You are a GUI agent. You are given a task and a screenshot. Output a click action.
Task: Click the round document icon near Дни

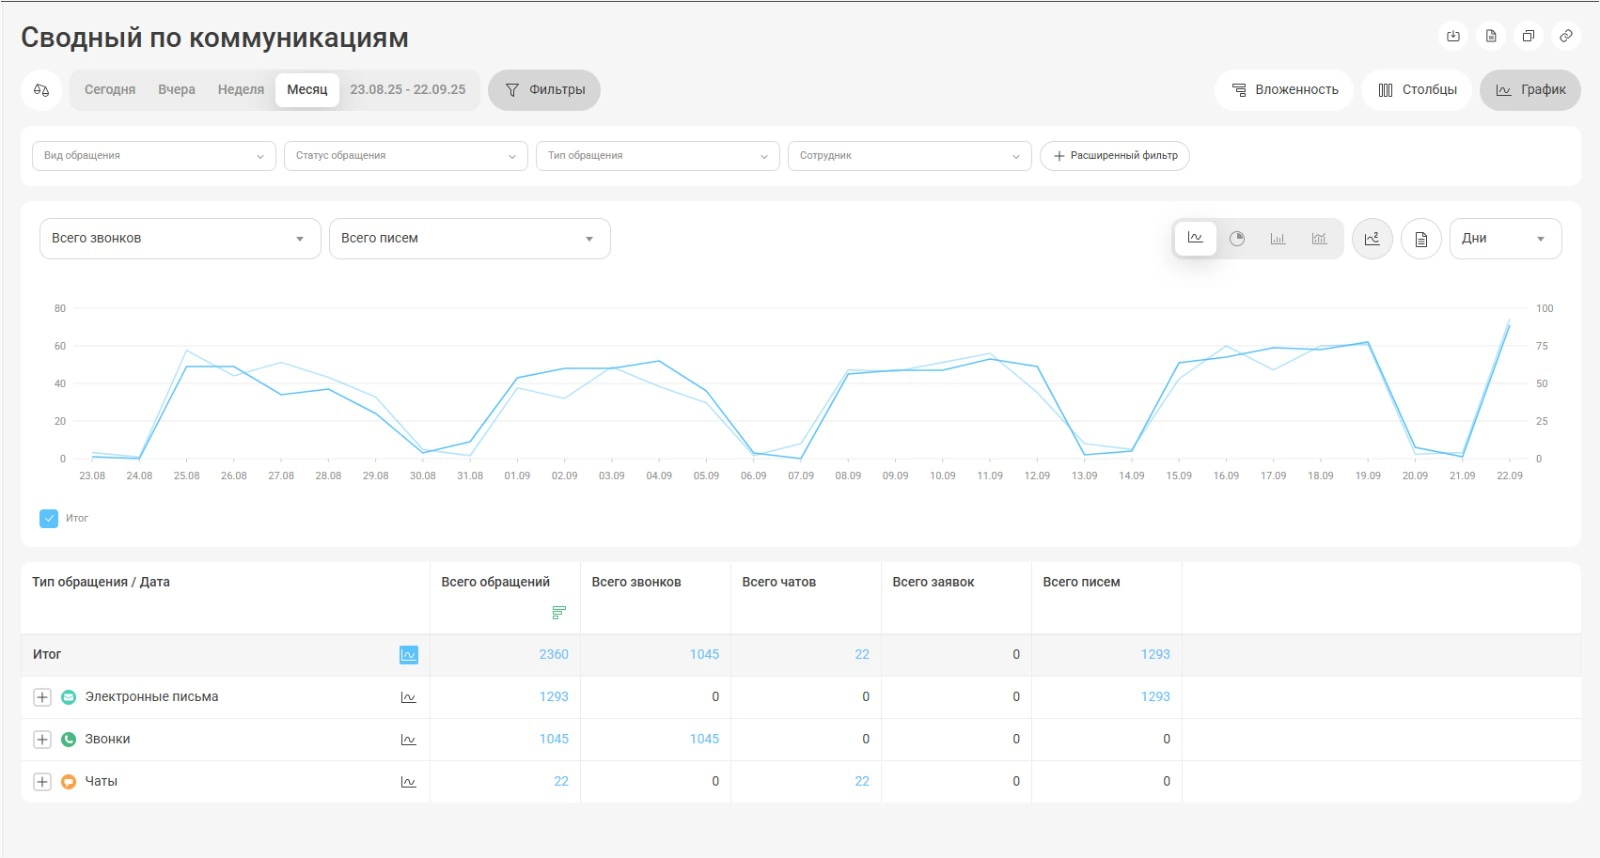(1421, 239)
